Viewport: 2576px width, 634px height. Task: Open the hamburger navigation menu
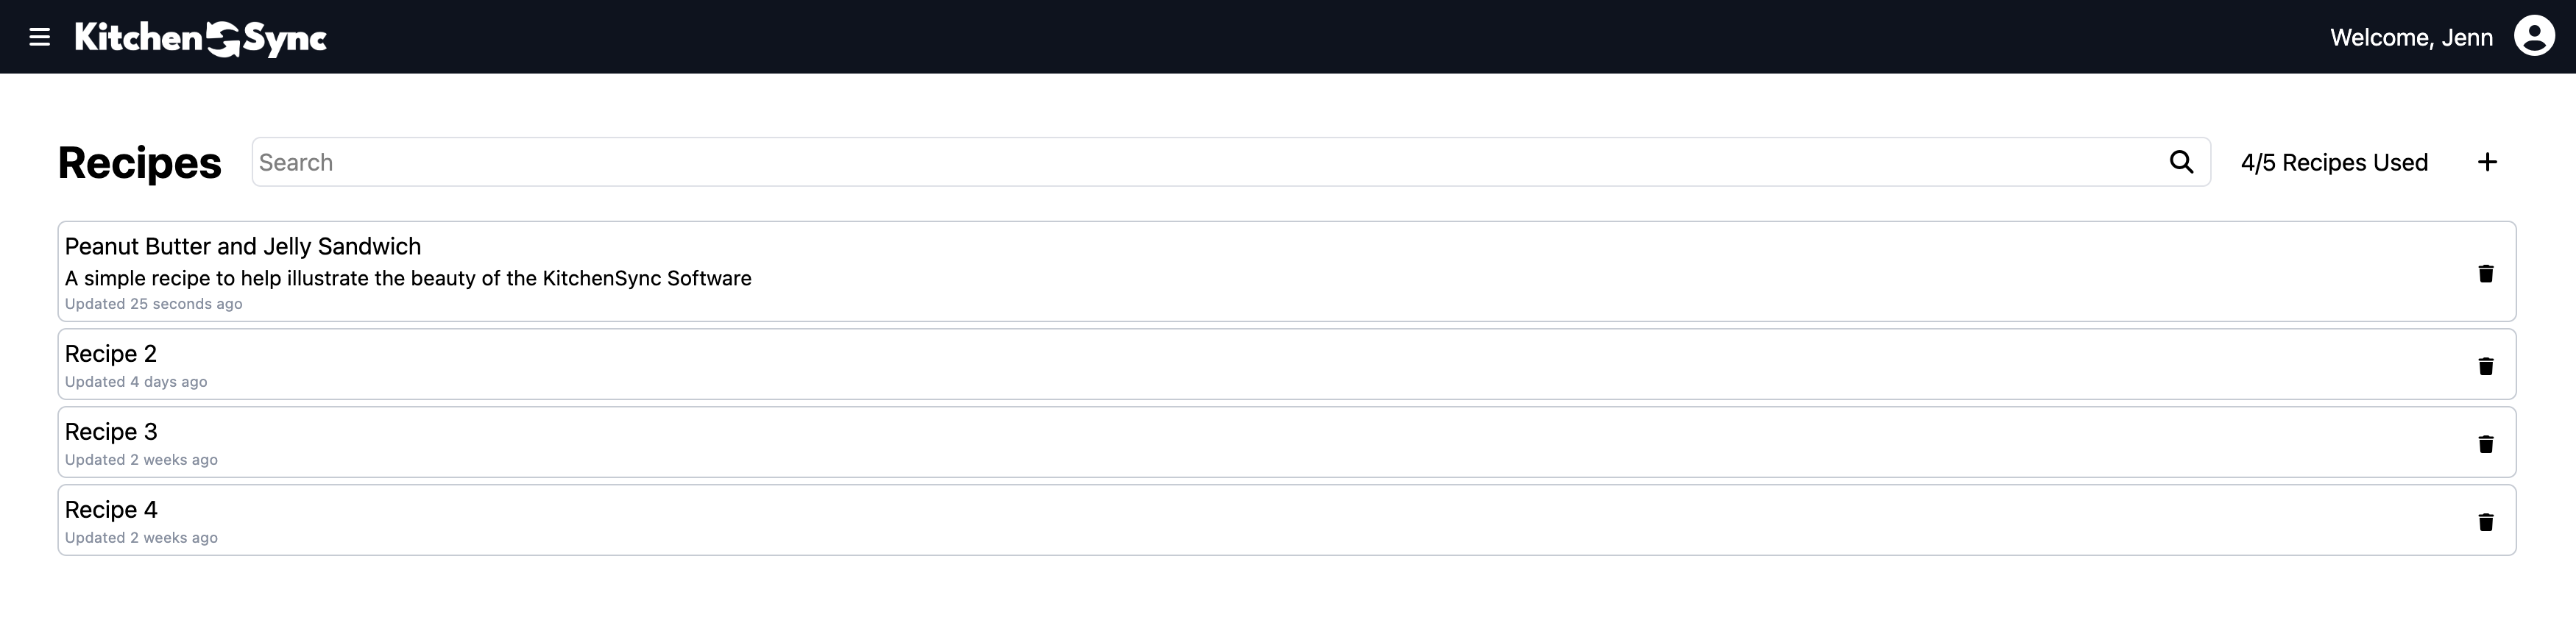click(40, 37)
